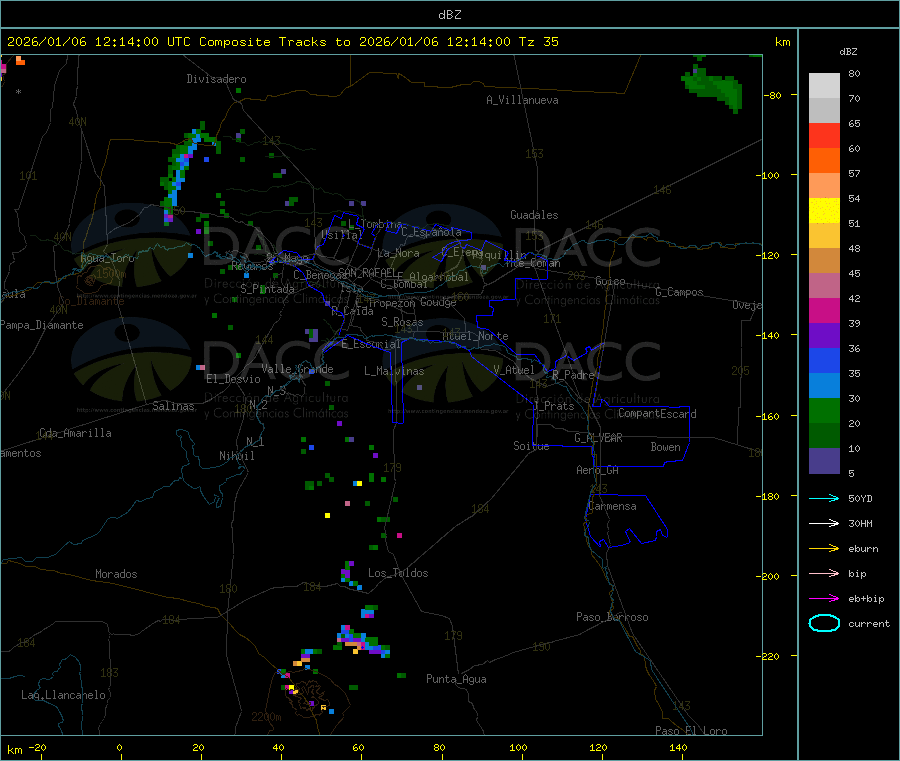
Task: Click the A_Villanueva map label
Action: [522, 100]
